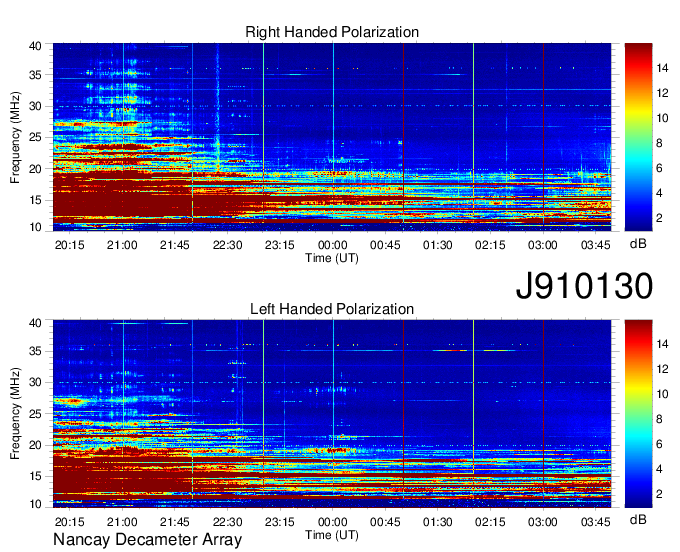
Task: Click 21:45 time tick of Left Handed plot
Action: point(175,522)
